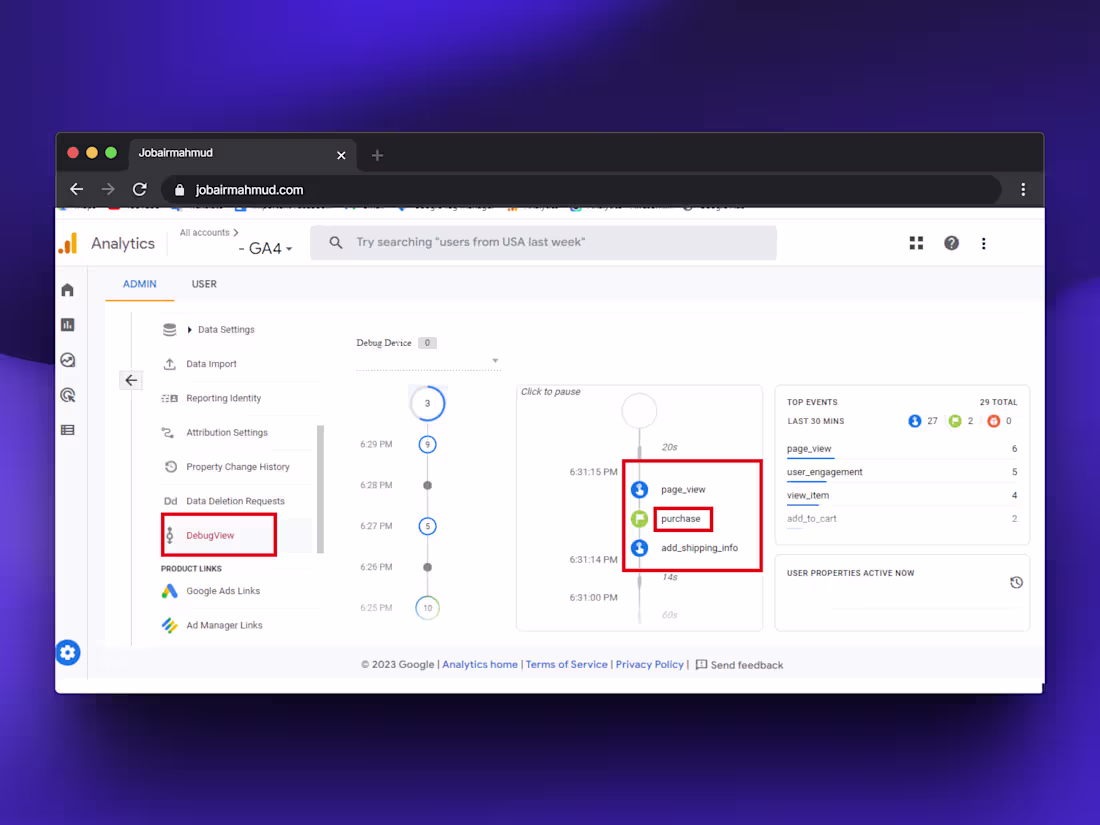Screen dimensions: 1100x825
Task: Open Explore from the left navigation rail
Action: click(x=67, y=359)
